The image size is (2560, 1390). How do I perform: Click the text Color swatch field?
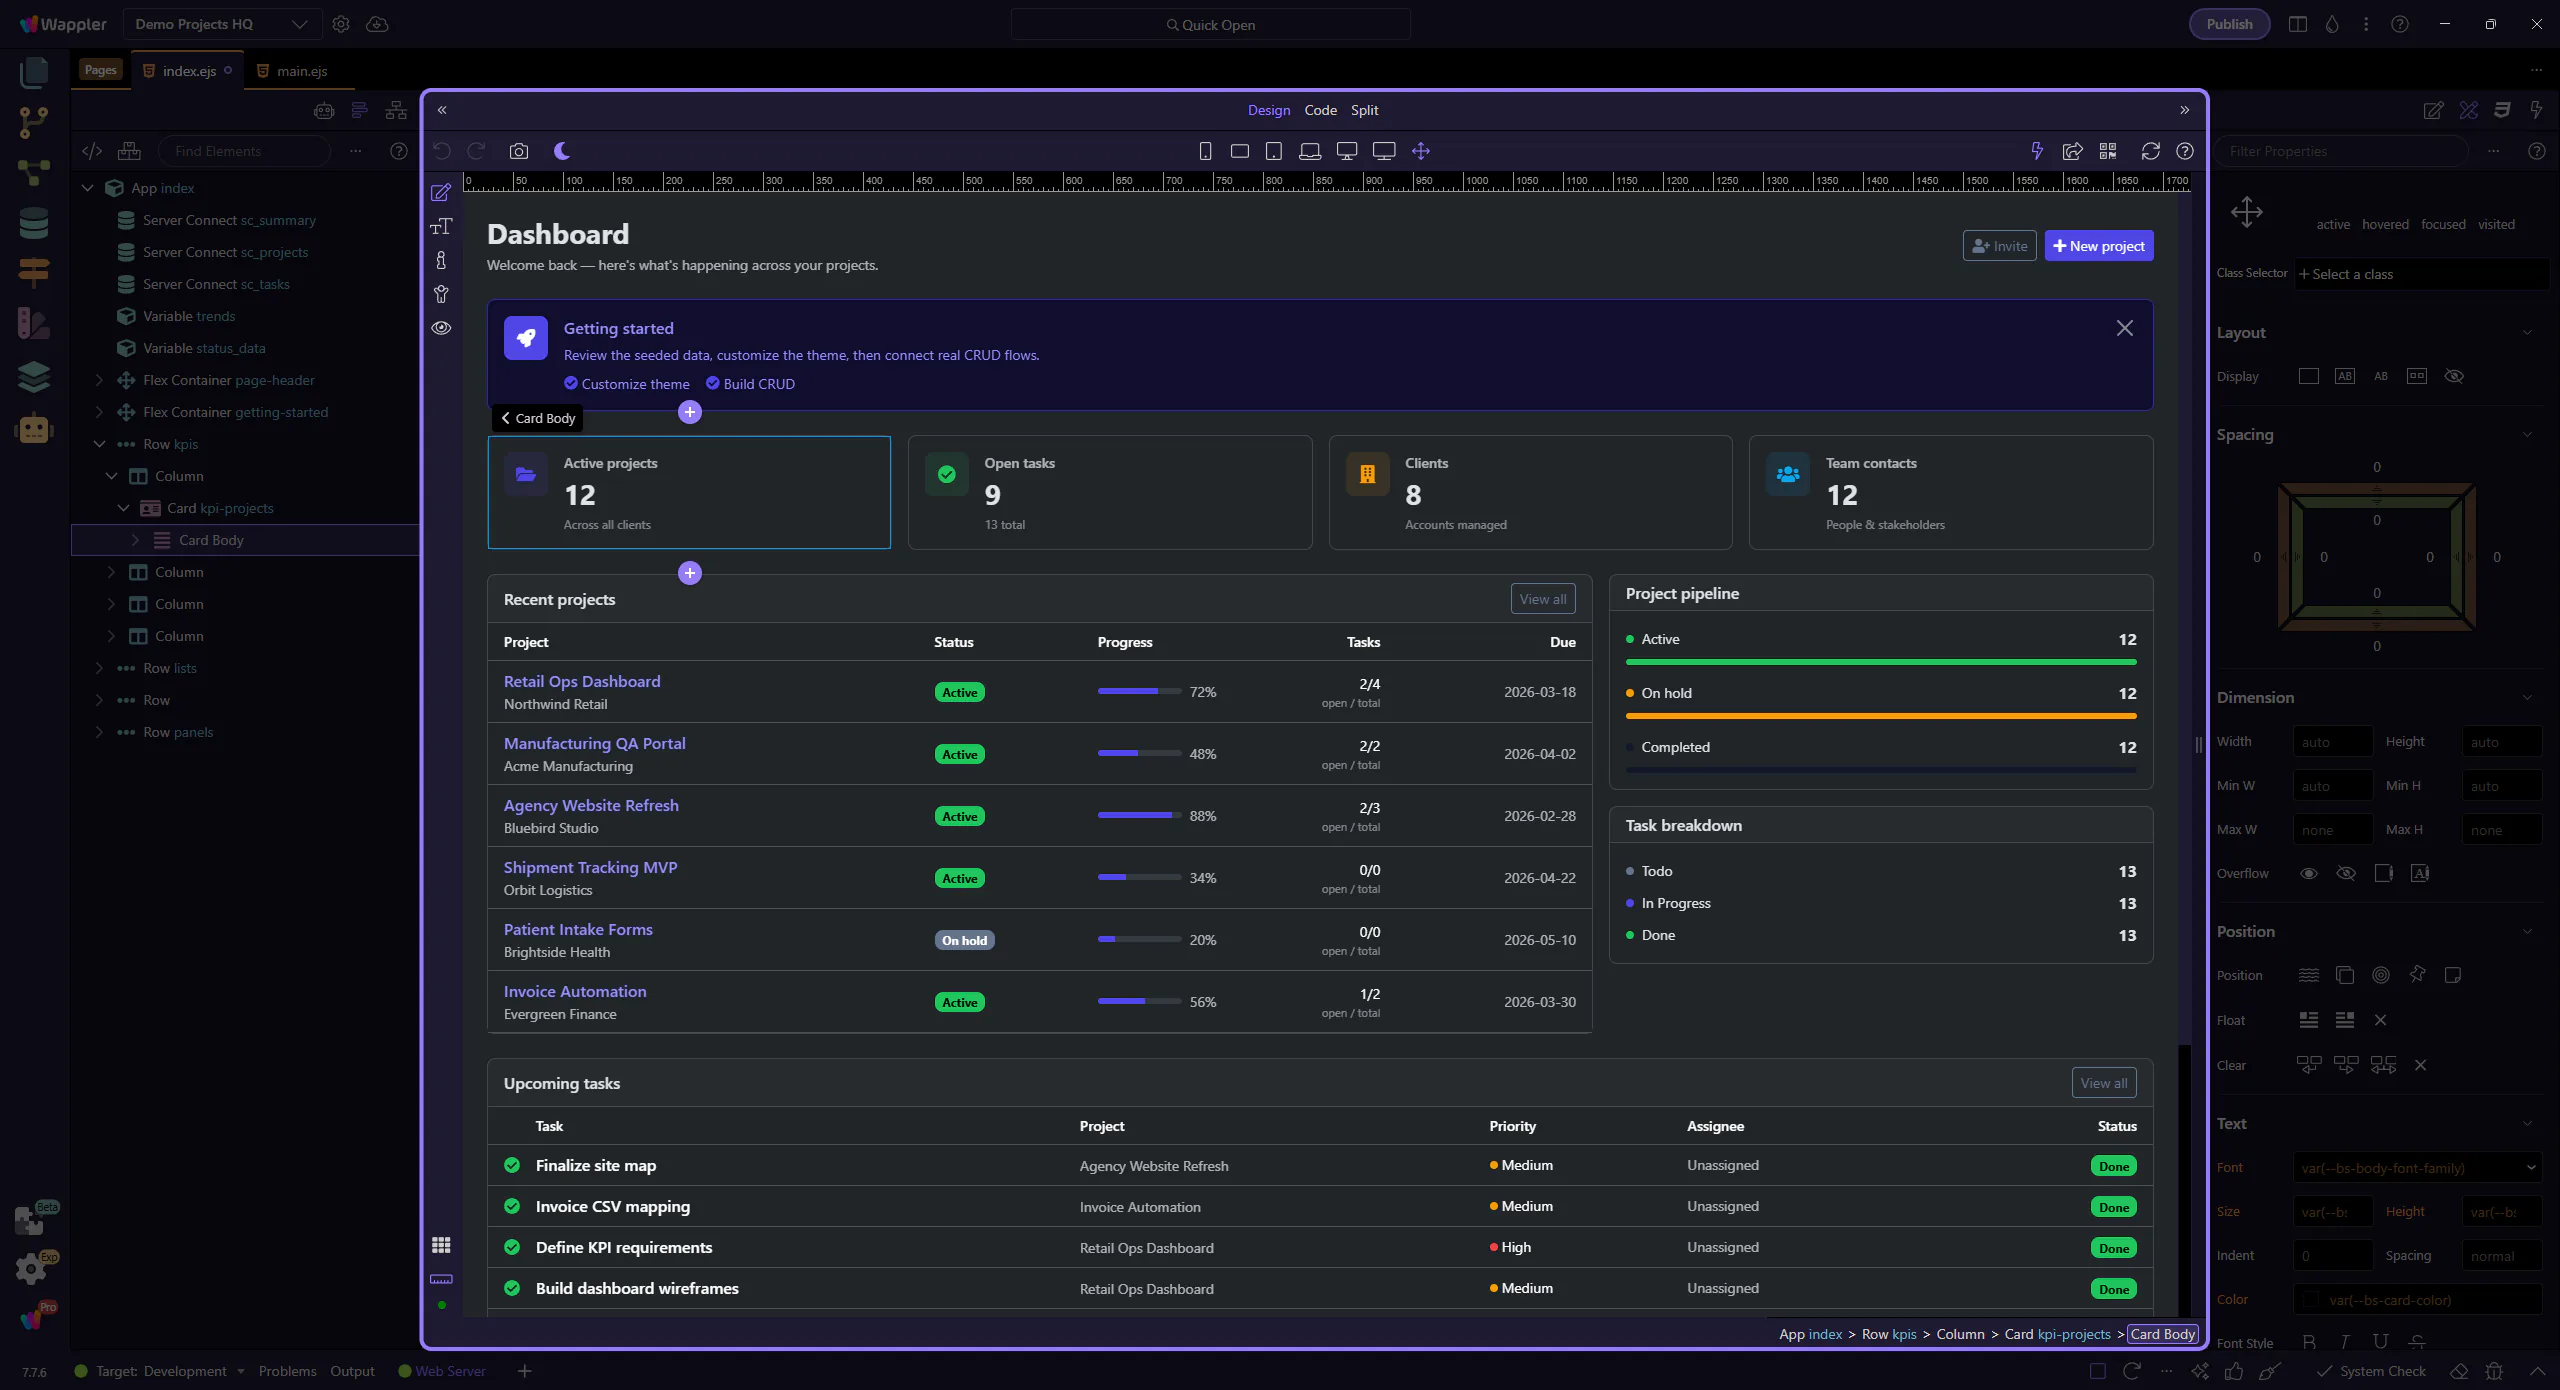point(2311,1300)
